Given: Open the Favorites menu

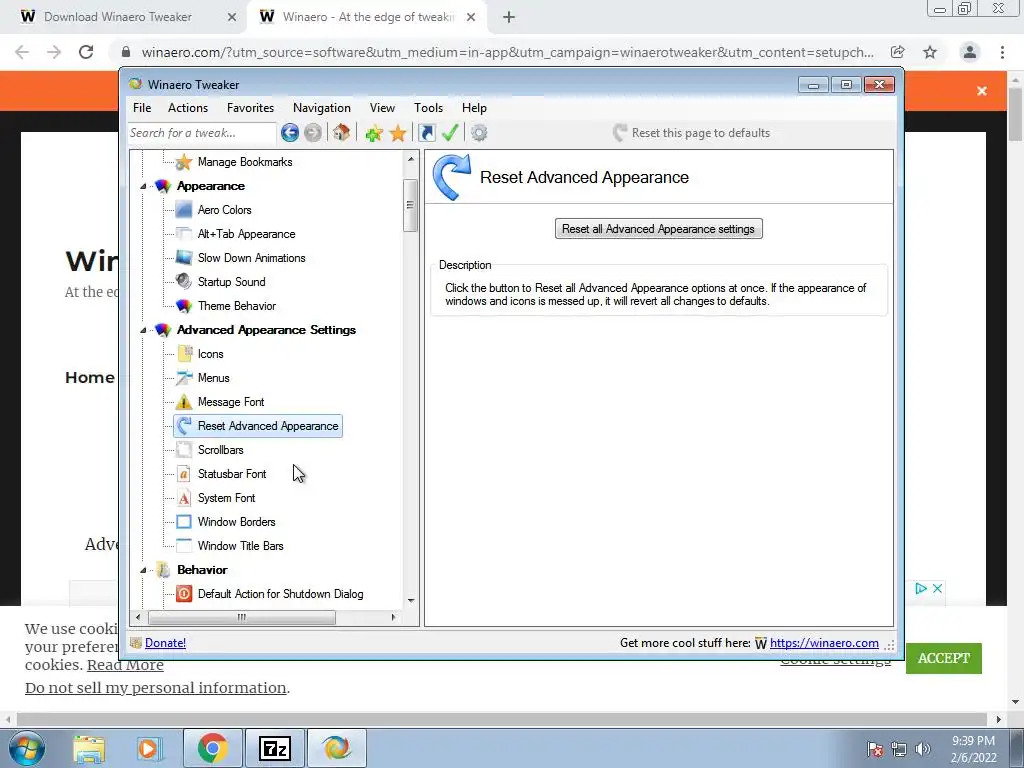Looking at the screenshot, I should coord(250,108).
